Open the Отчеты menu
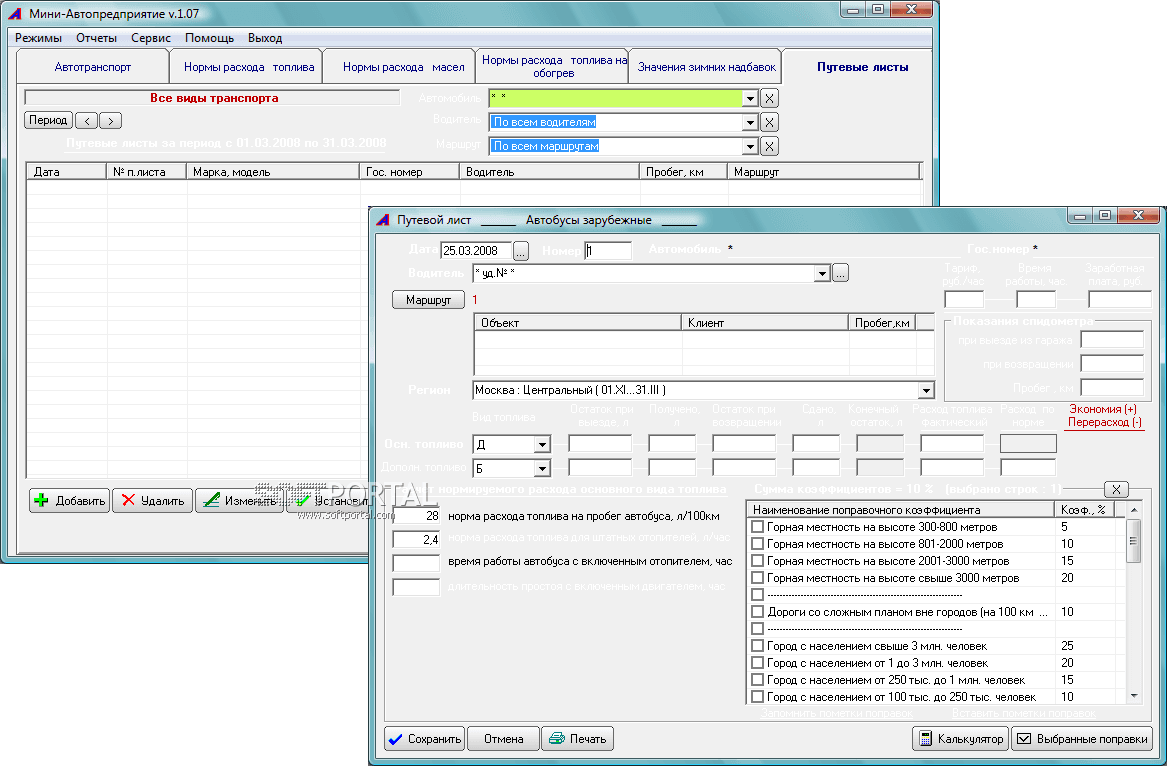 [97, 38]
